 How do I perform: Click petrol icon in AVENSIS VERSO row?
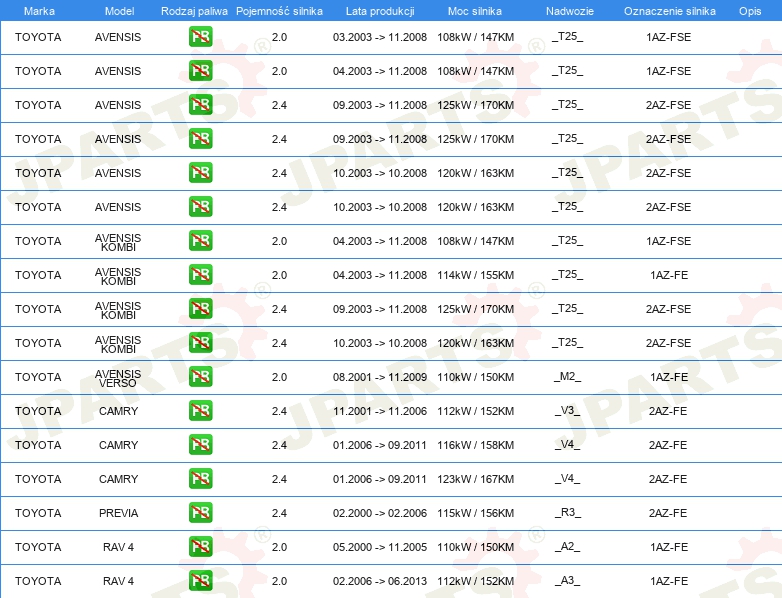[x=200, y=377]
